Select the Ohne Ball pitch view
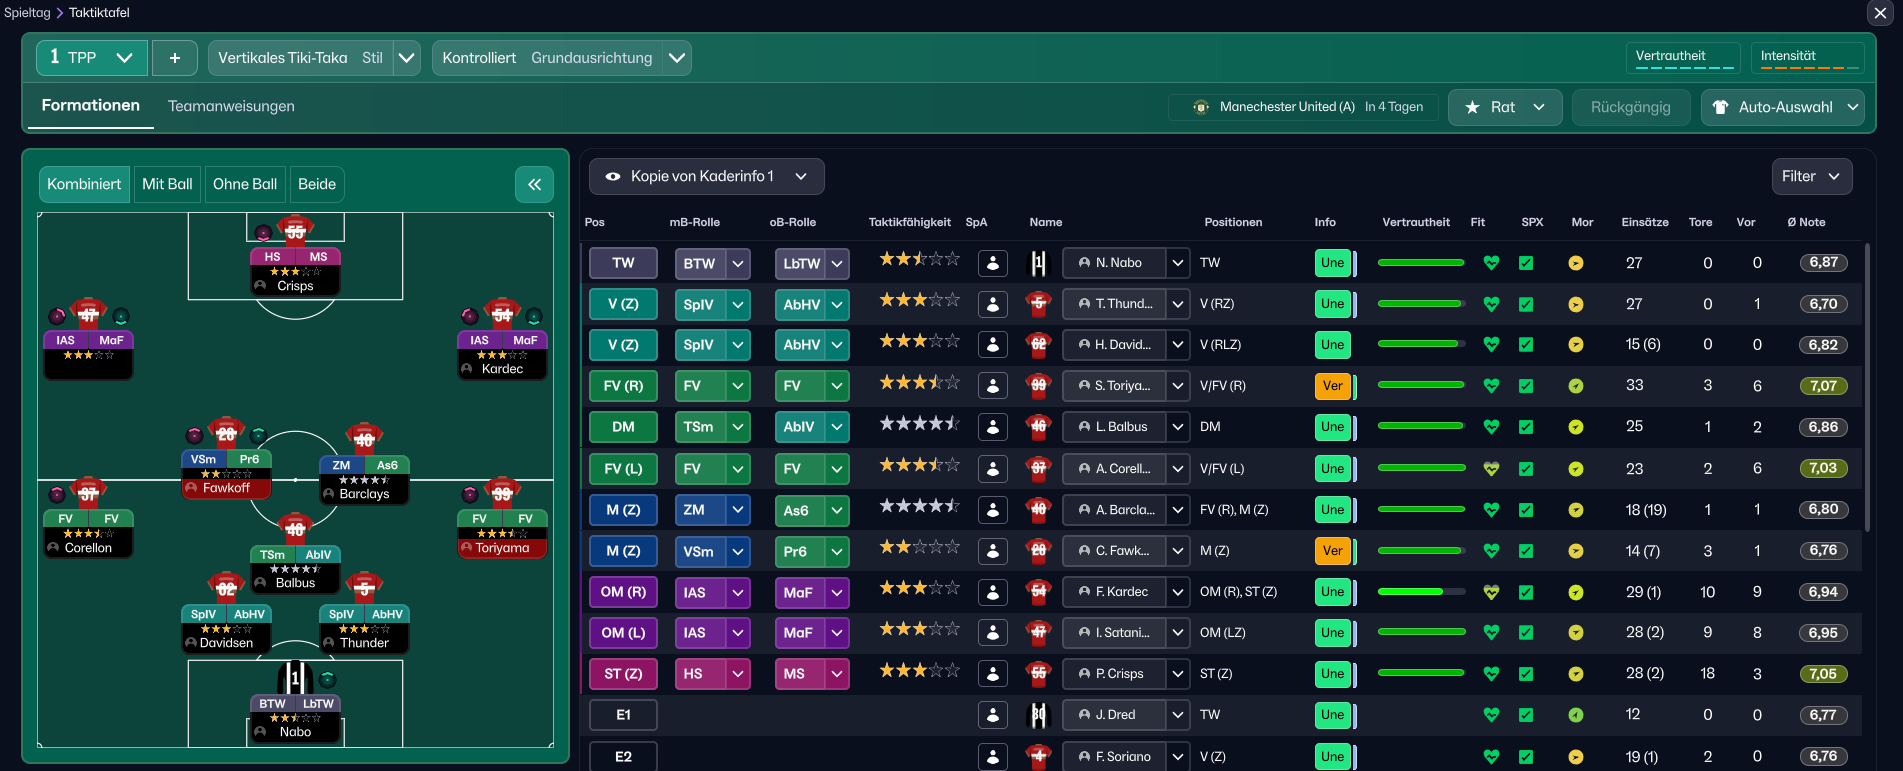The width and height of the screenshot is (1903, 771). 245,184
